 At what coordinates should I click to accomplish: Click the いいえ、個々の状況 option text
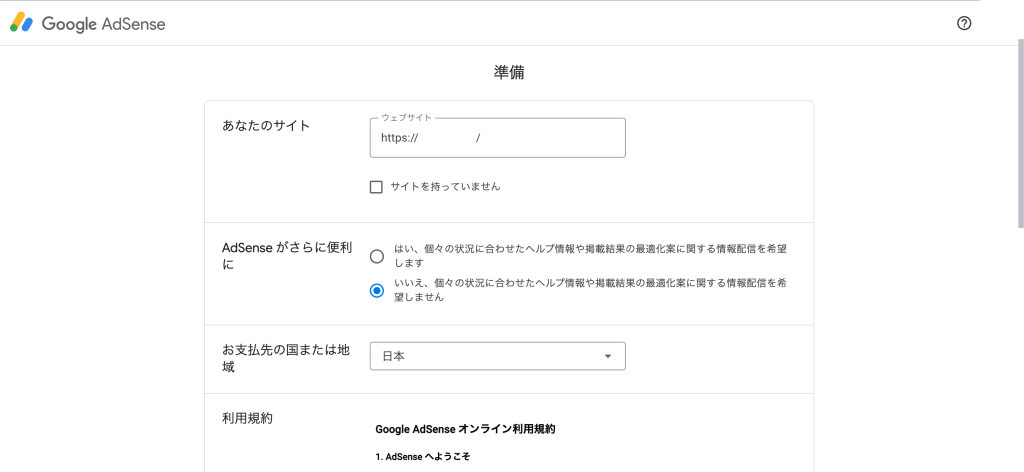click(x=590, y=290)
